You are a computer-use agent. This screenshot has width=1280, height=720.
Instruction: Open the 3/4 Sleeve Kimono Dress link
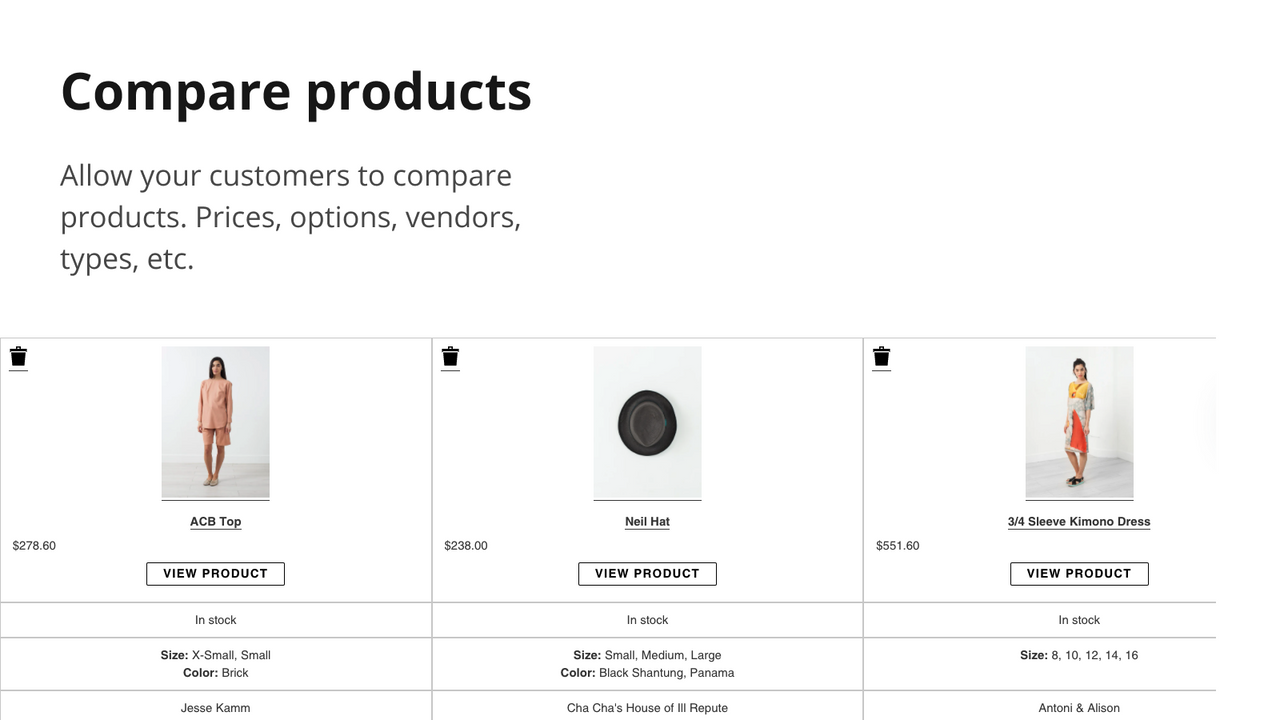point(1079,521)
